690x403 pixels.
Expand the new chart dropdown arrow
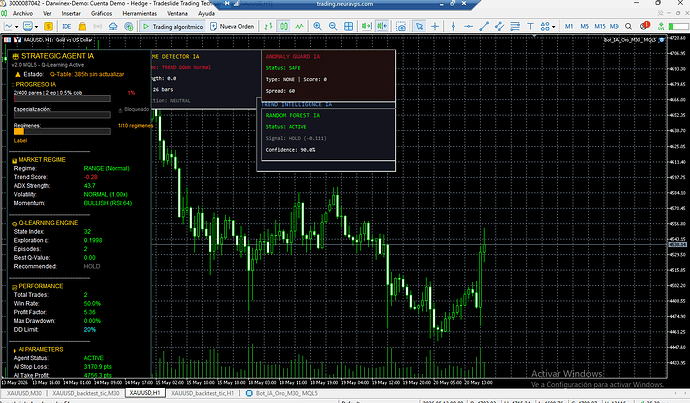[x=16, y=27]
